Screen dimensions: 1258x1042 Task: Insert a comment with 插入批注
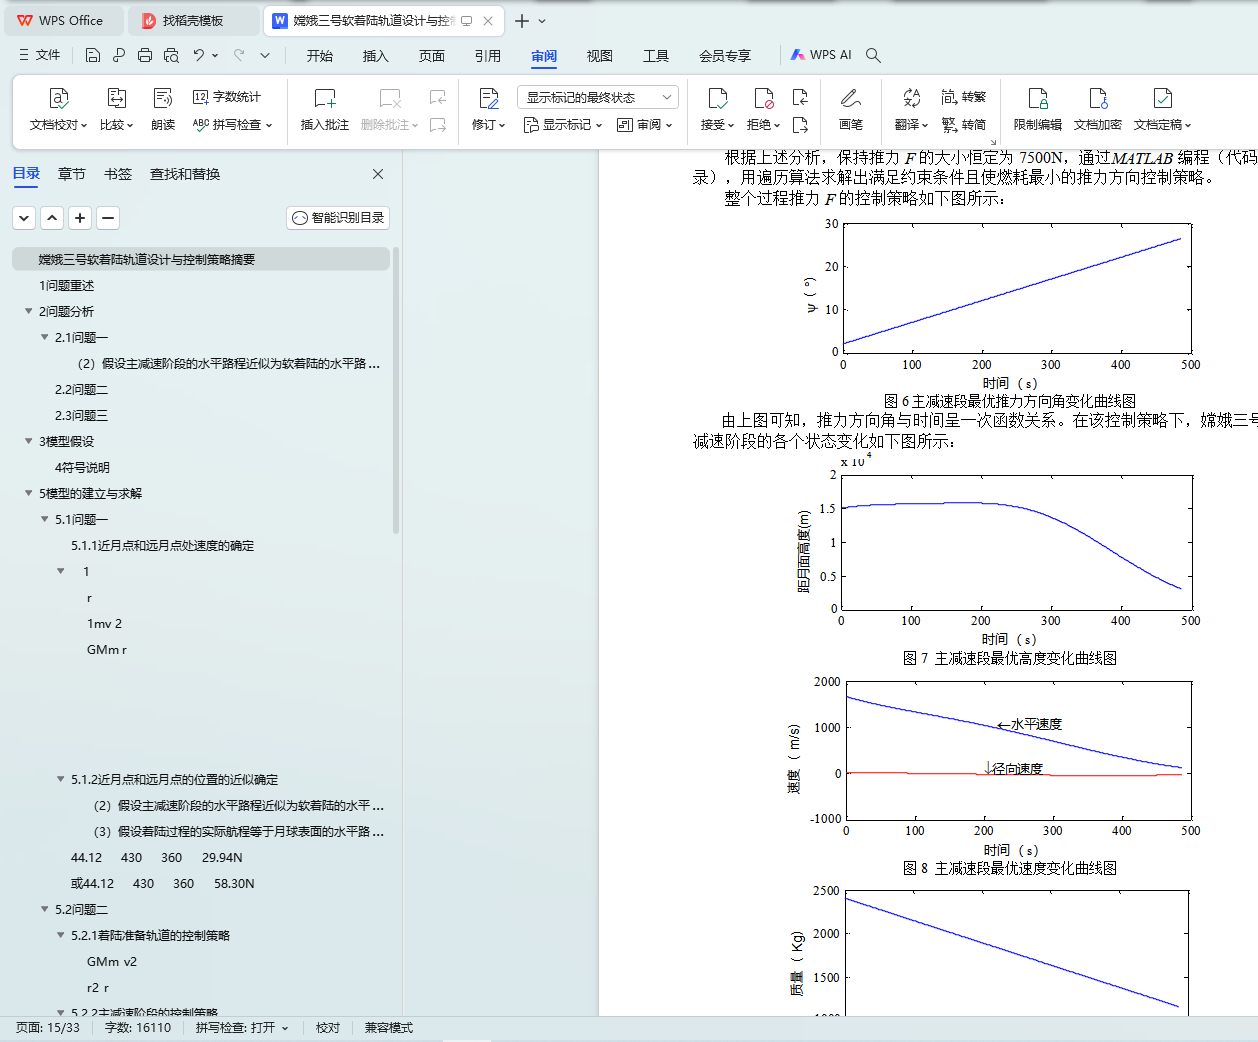325,109
